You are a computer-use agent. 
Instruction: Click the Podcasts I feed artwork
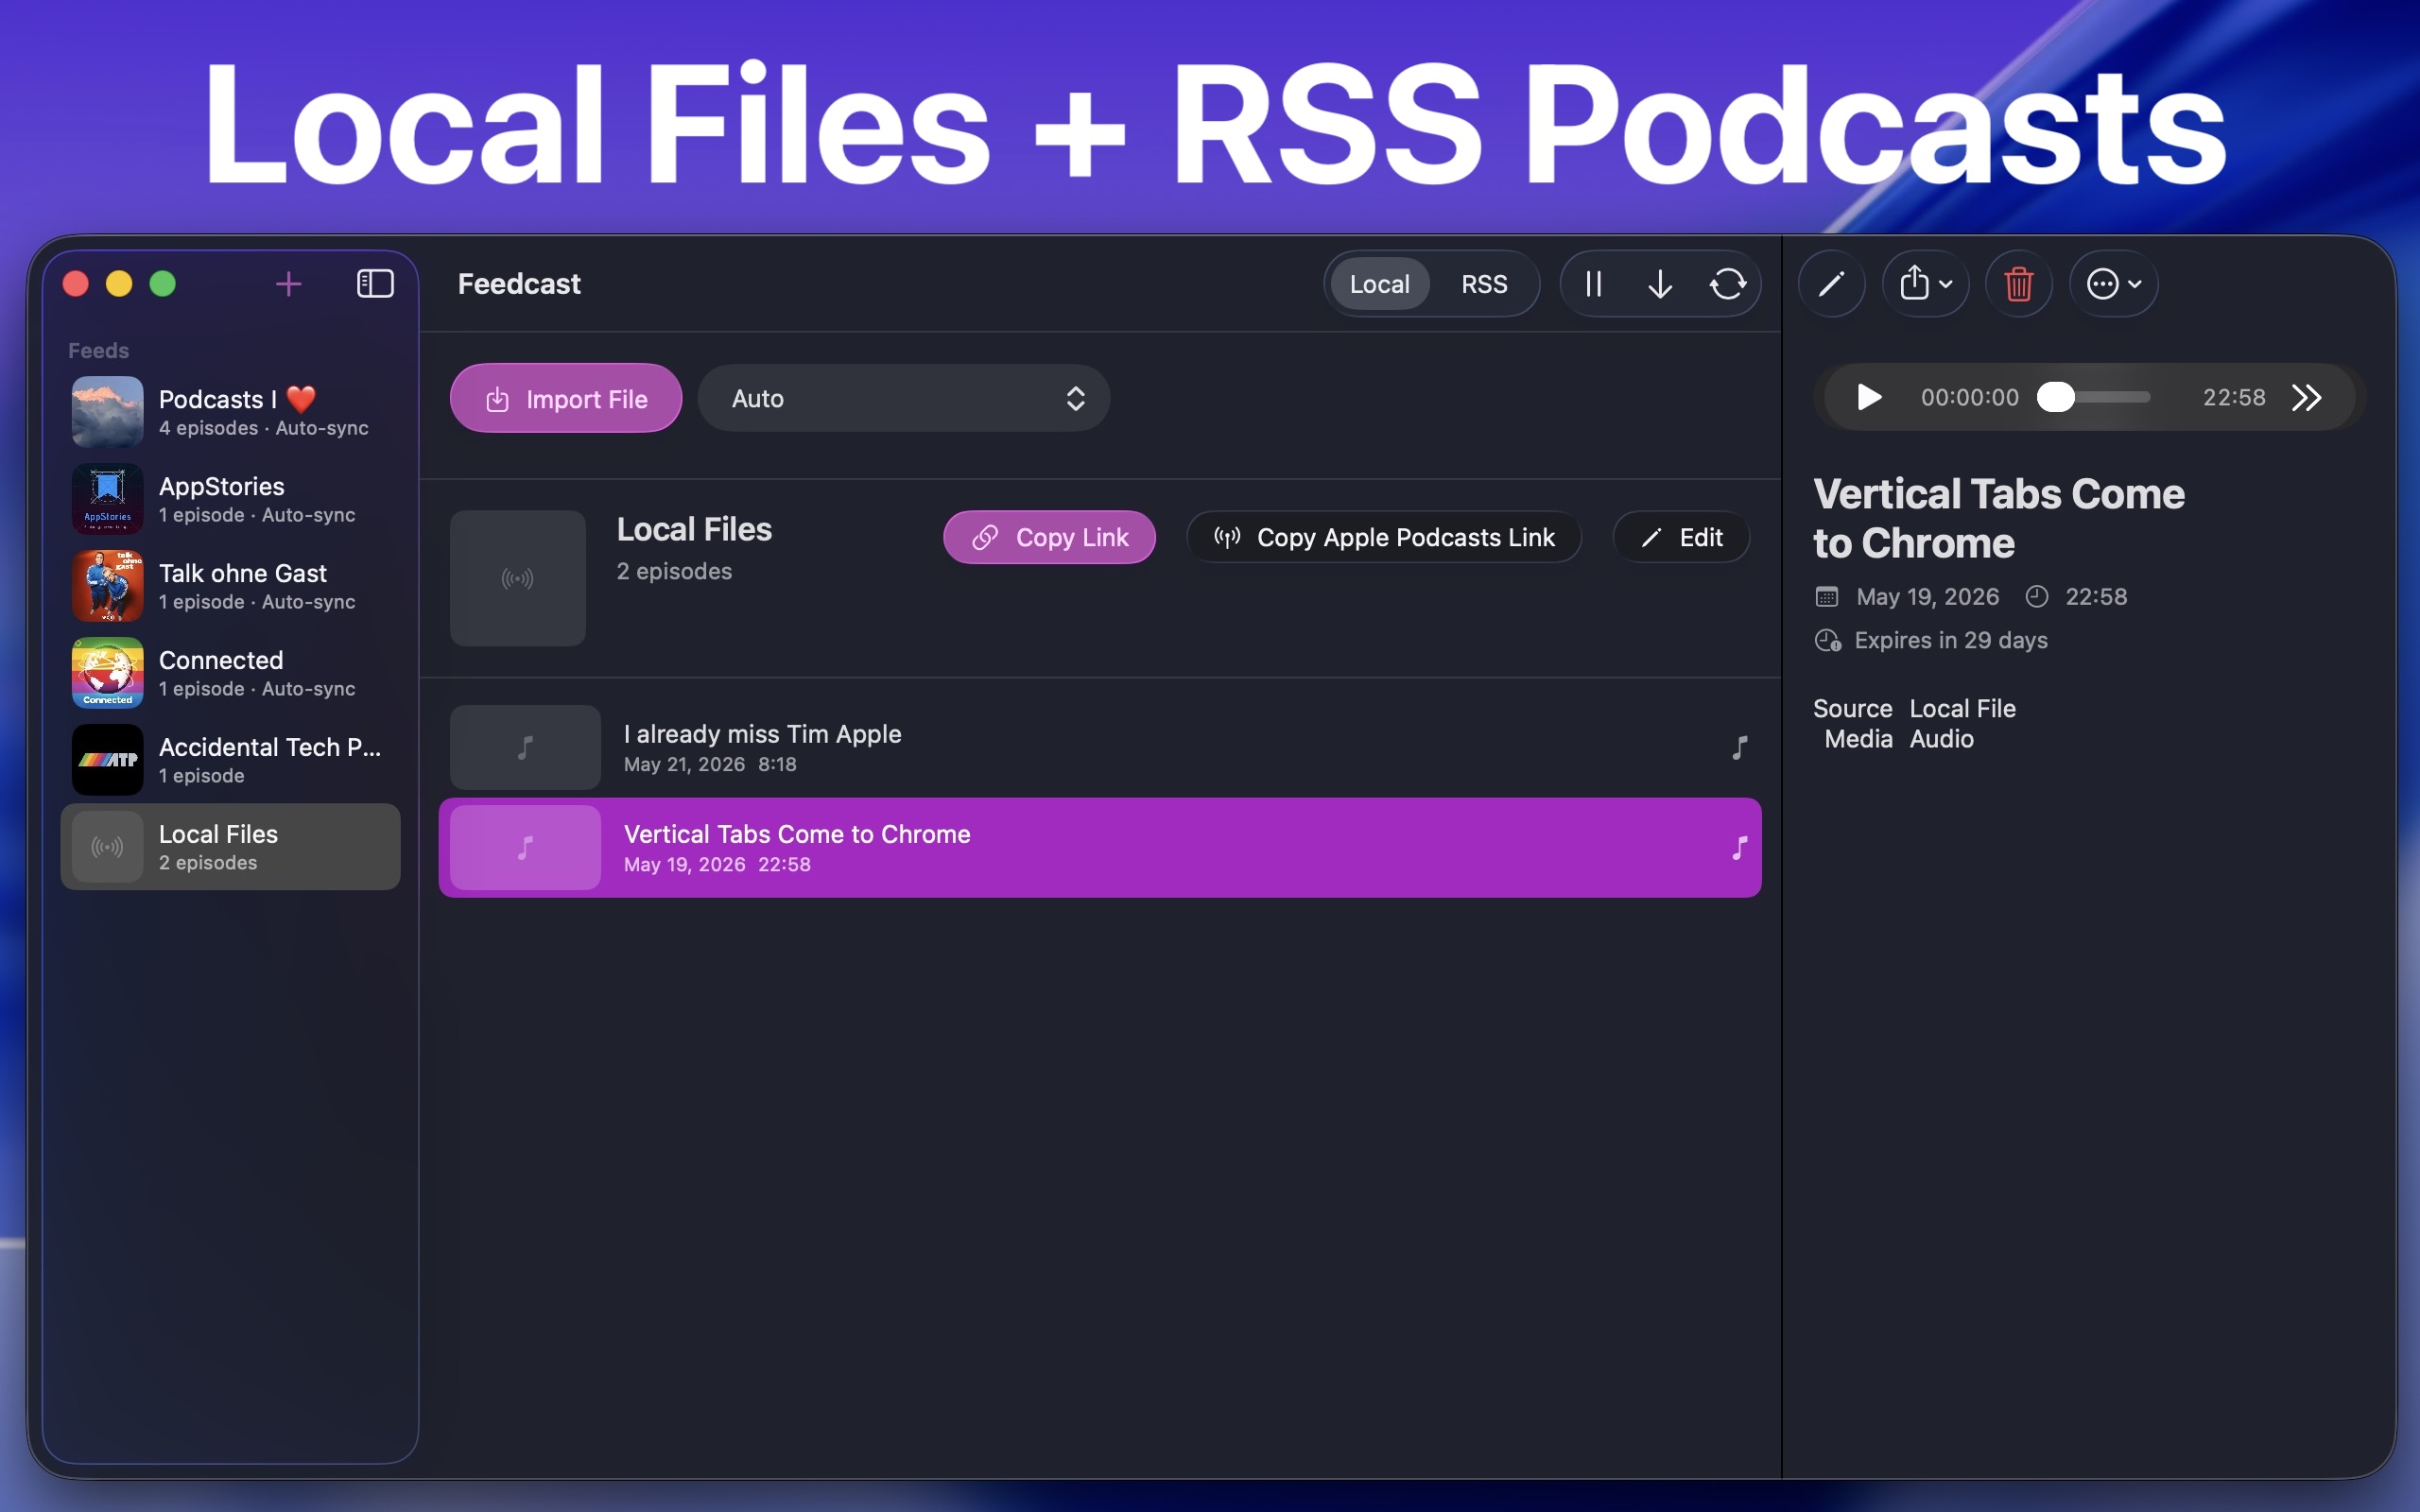(108, 412)
